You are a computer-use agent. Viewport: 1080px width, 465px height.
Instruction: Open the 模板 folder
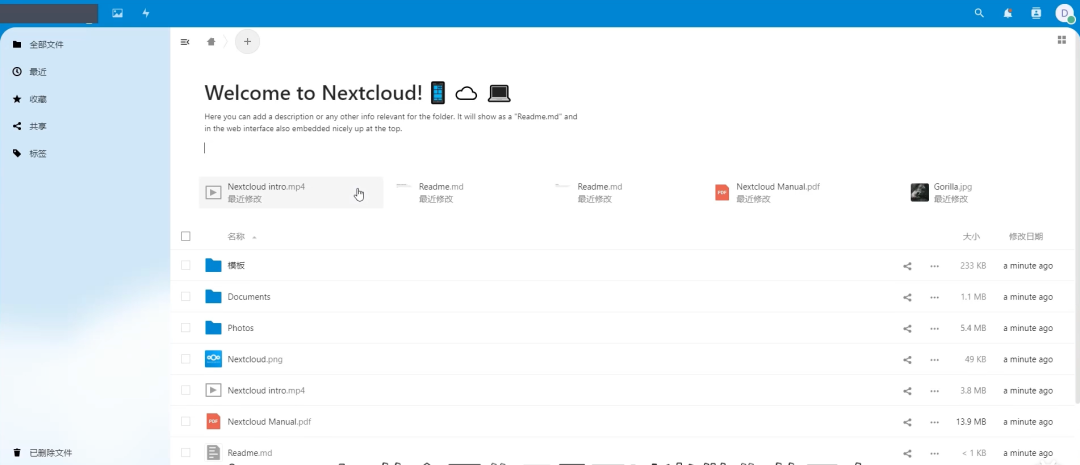pyautogui.click(x=236, y=266)
